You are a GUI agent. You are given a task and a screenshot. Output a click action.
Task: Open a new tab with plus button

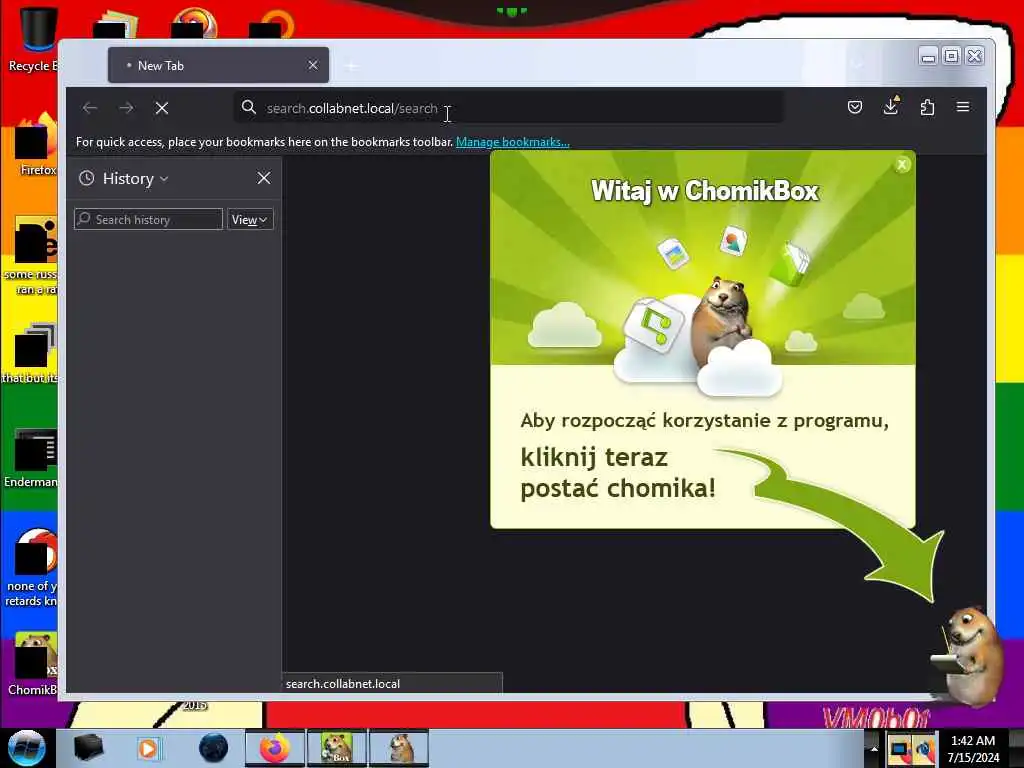pos(351,66)
